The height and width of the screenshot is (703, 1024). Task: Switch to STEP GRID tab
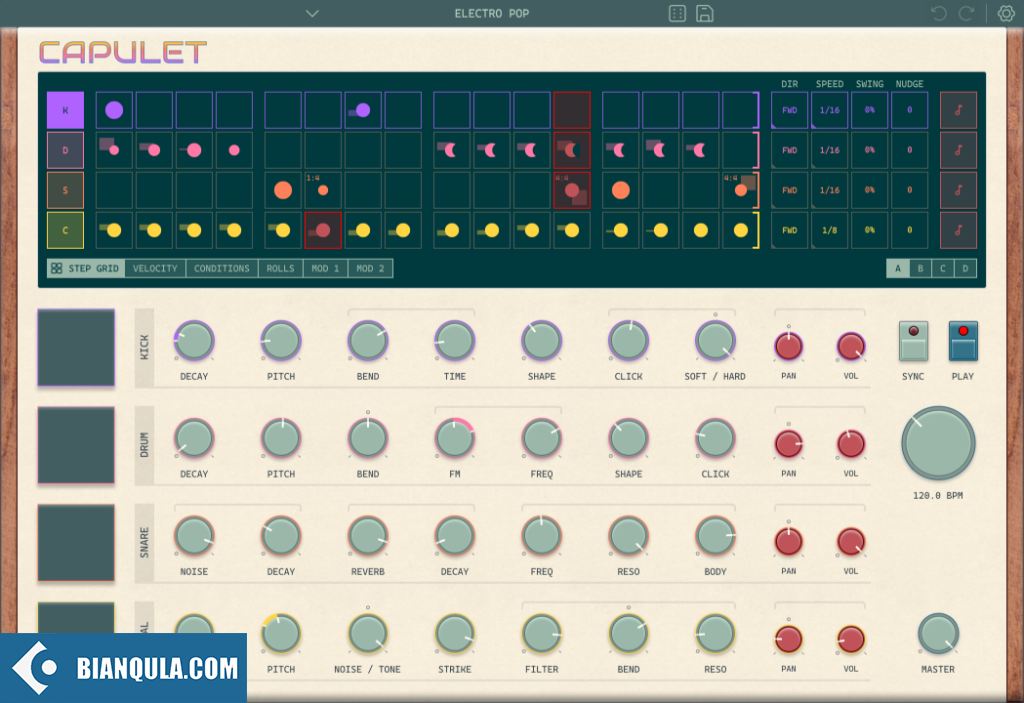point(86,269)
